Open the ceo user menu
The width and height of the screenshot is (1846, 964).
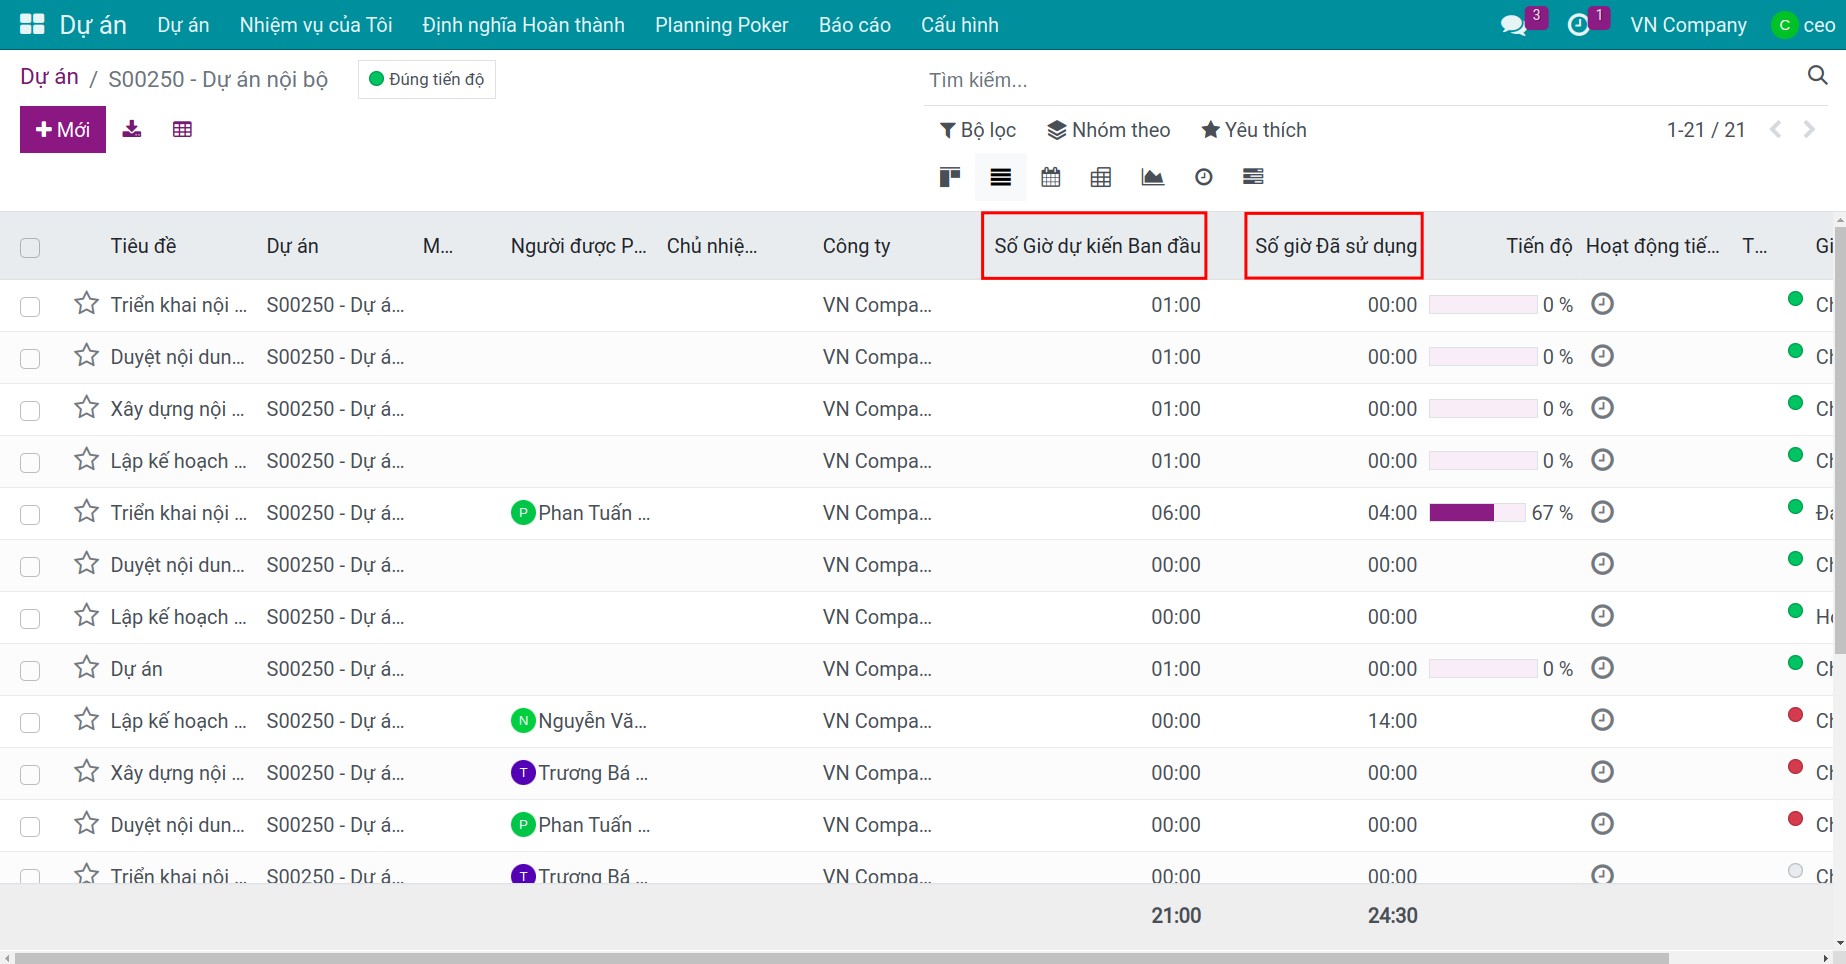(1804, 25)
